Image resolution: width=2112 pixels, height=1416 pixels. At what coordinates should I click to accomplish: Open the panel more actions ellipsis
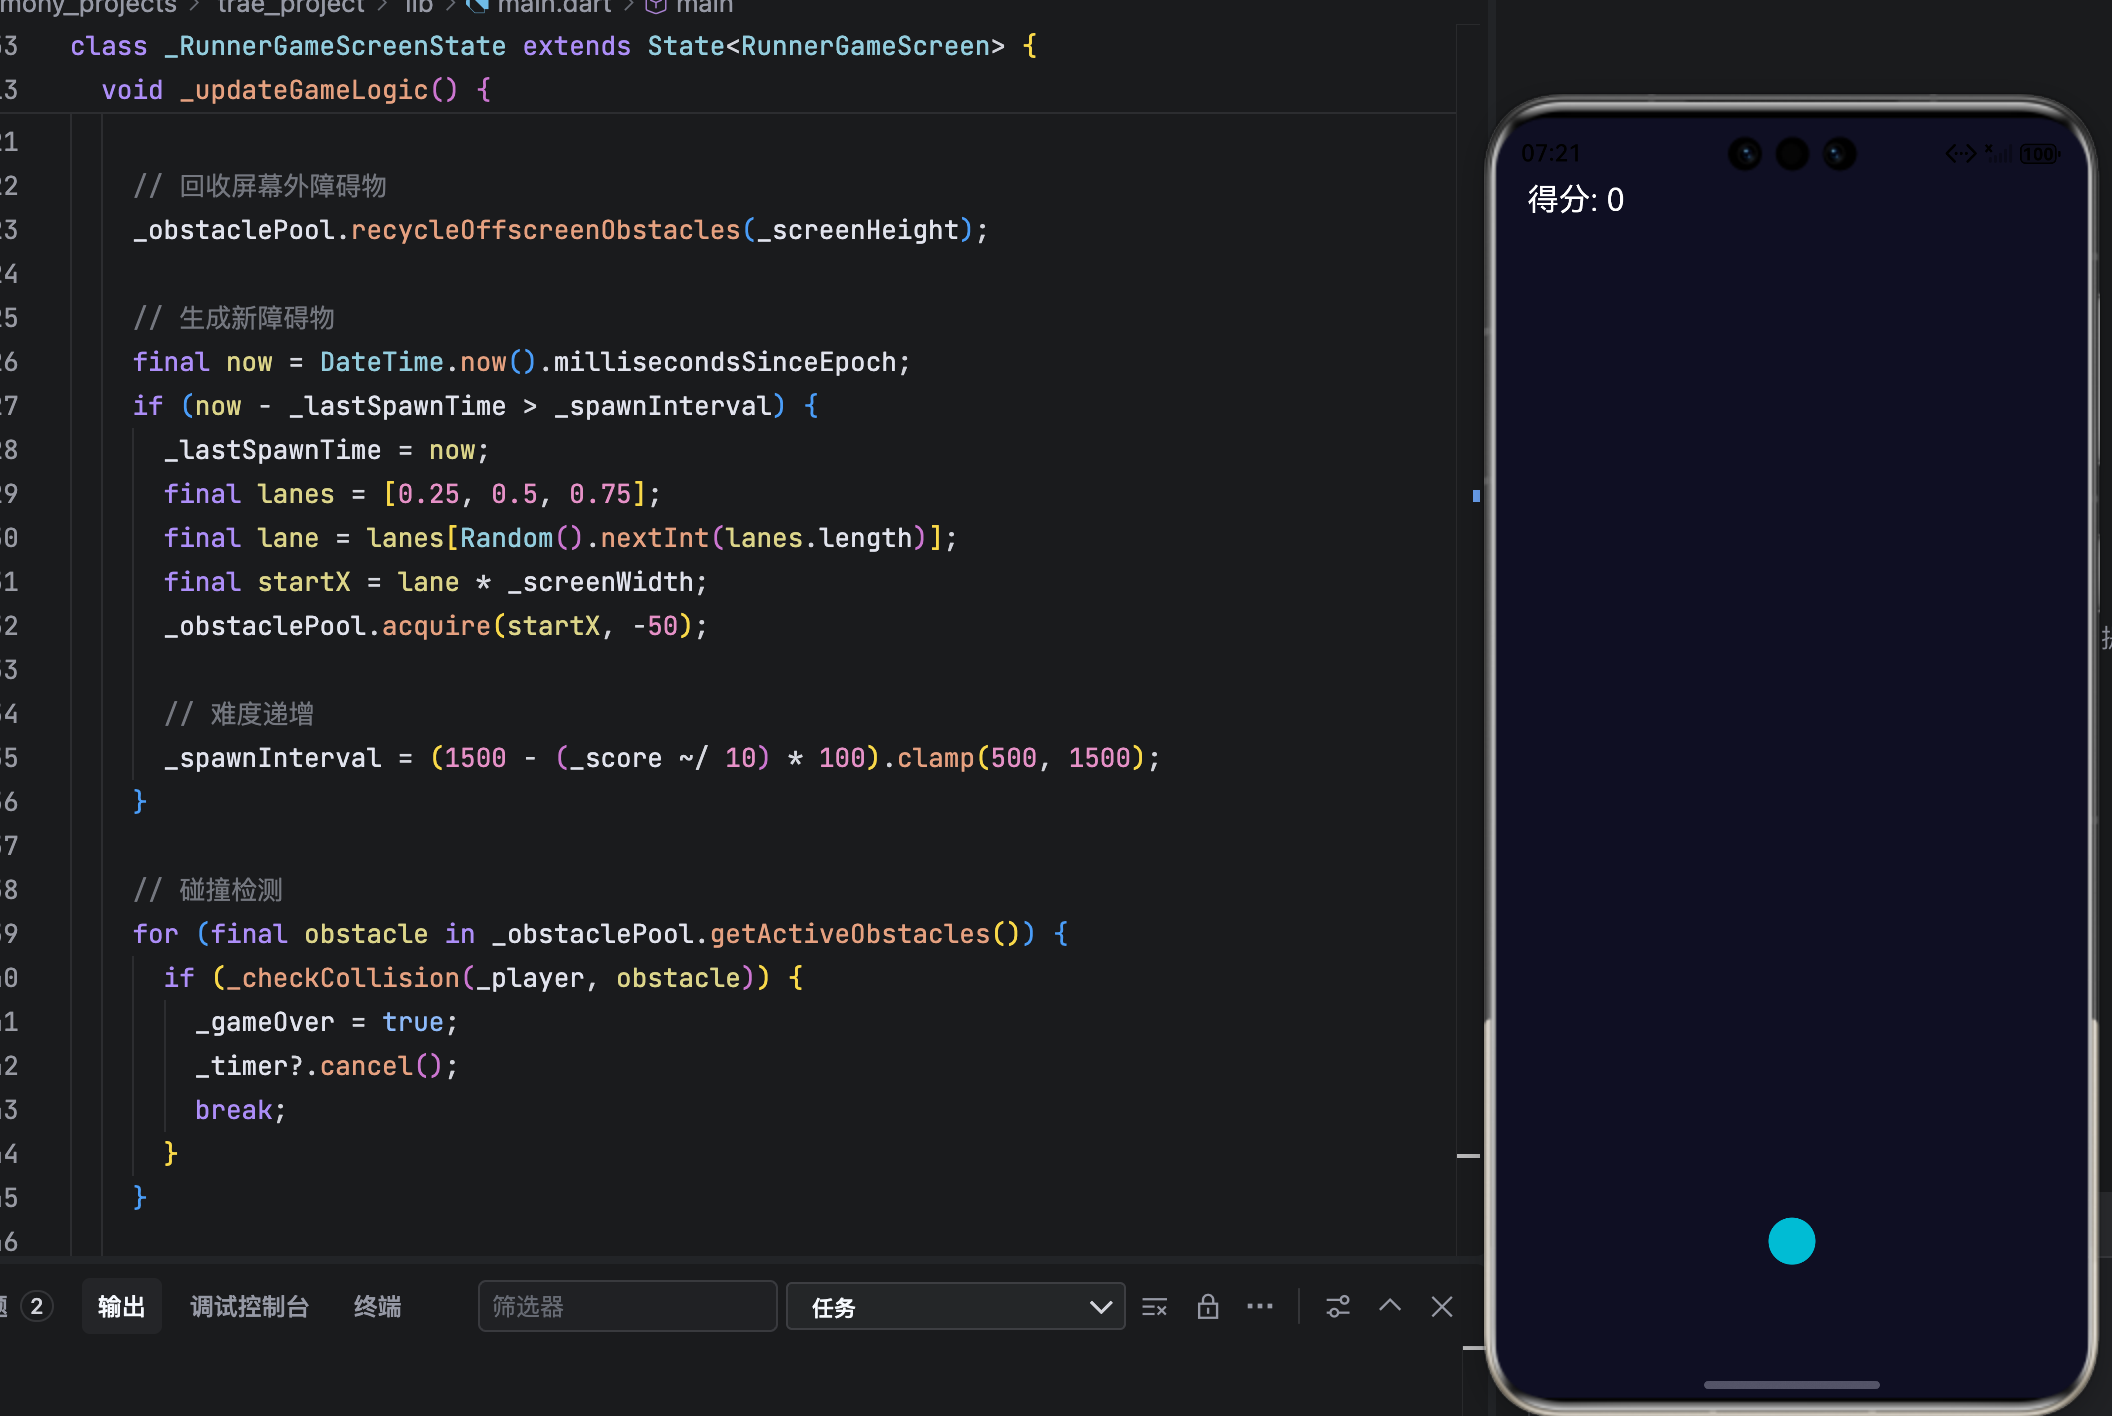1260,1307
